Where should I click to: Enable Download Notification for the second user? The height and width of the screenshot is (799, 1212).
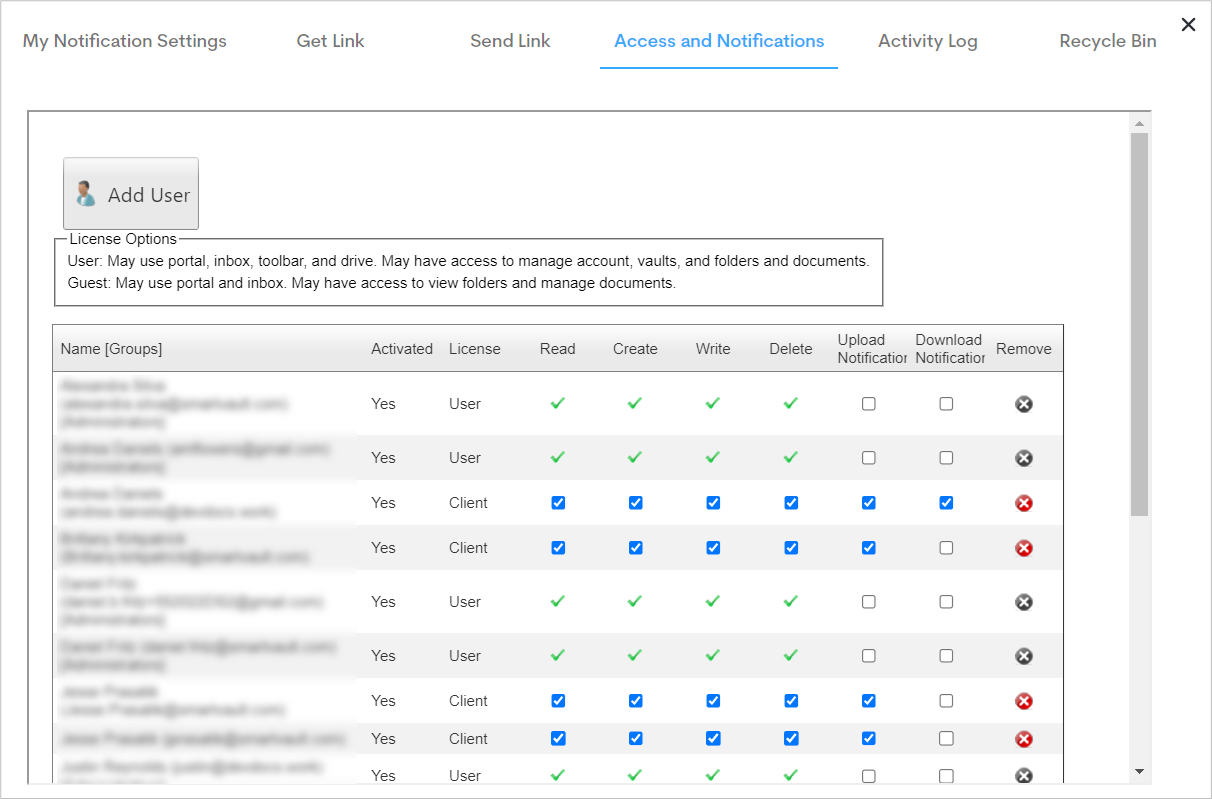coord(945,457)
